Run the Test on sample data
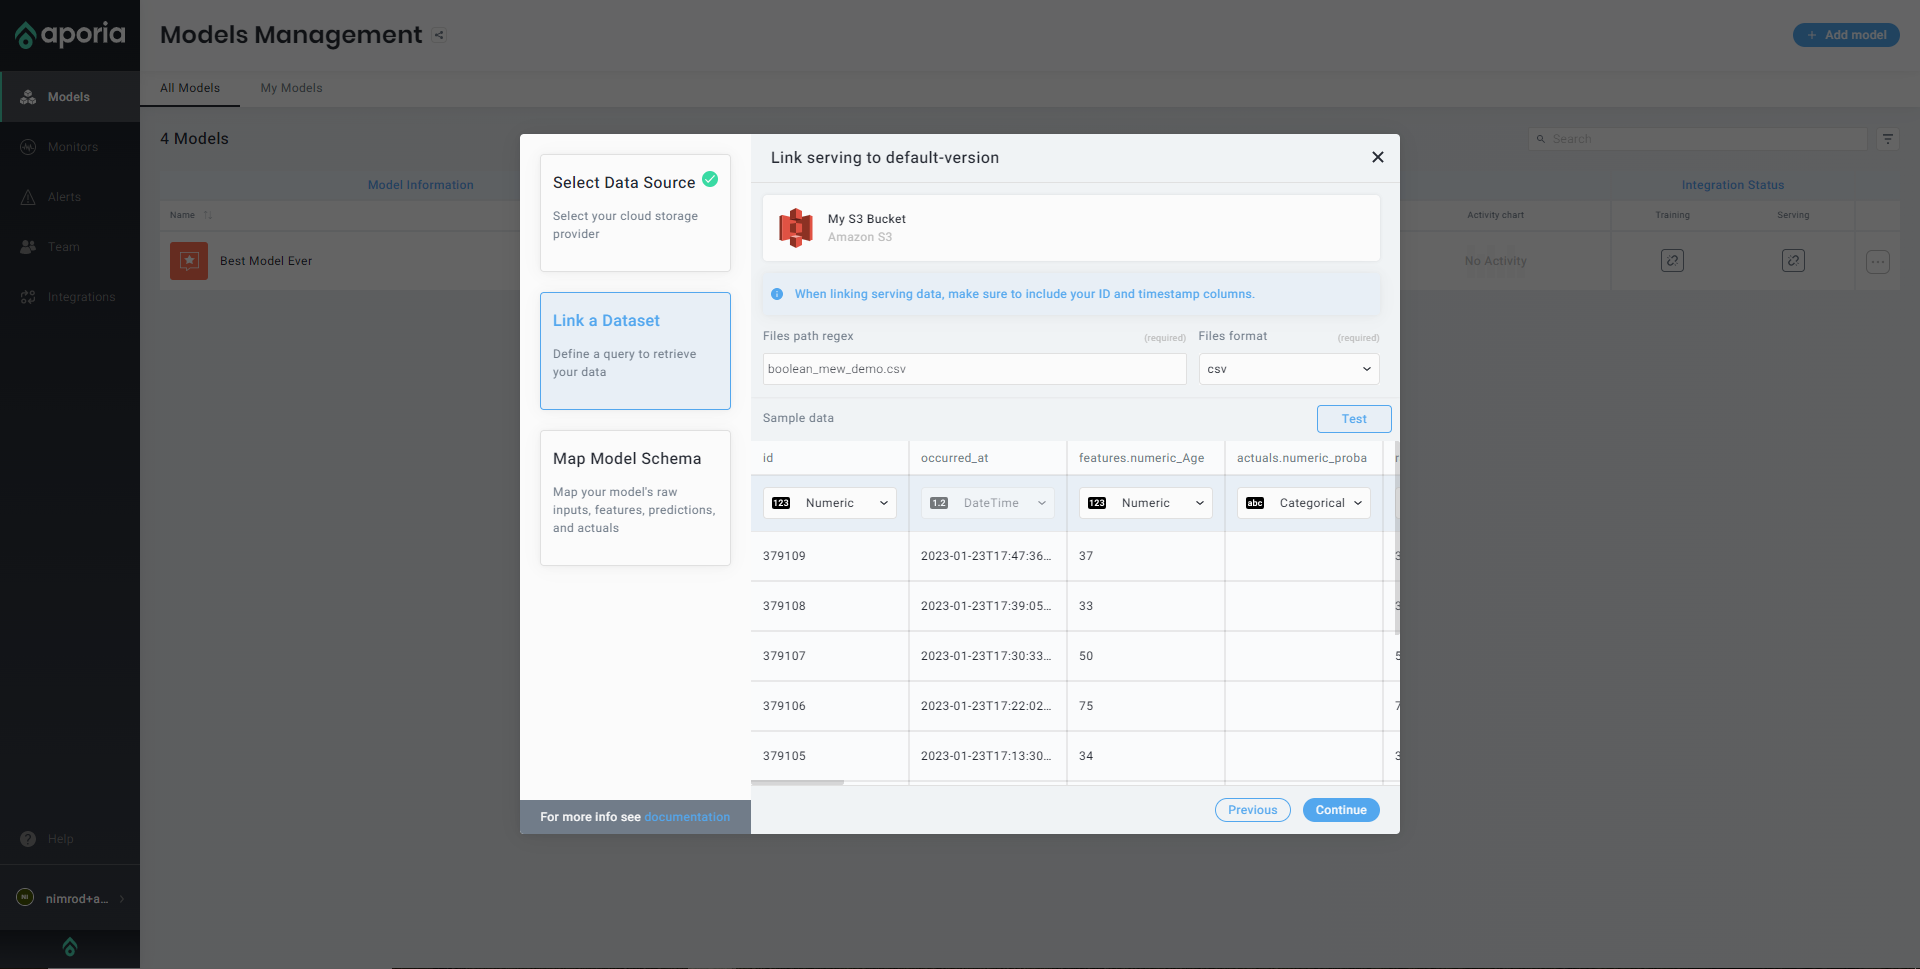Screen dimensions: 1920x969 (1353, 419)
